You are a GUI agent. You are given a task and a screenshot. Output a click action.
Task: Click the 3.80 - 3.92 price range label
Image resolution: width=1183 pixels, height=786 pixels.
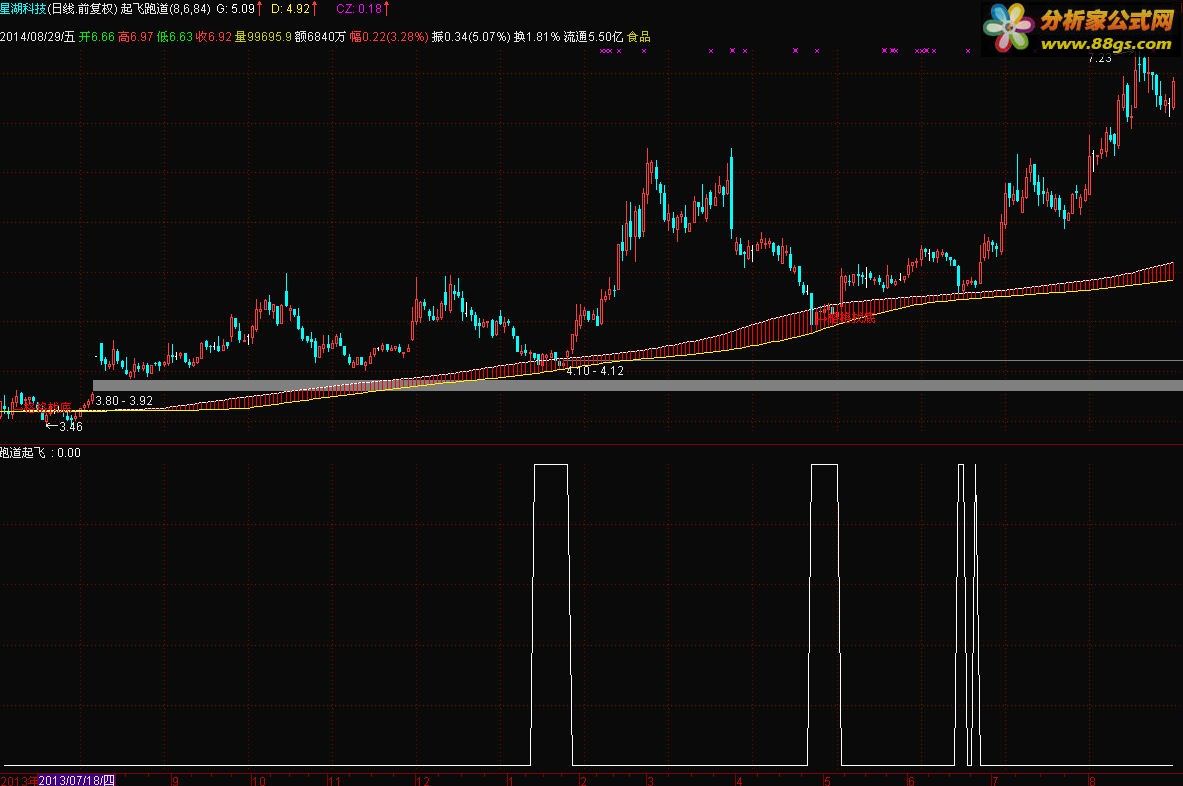(124, 401)
